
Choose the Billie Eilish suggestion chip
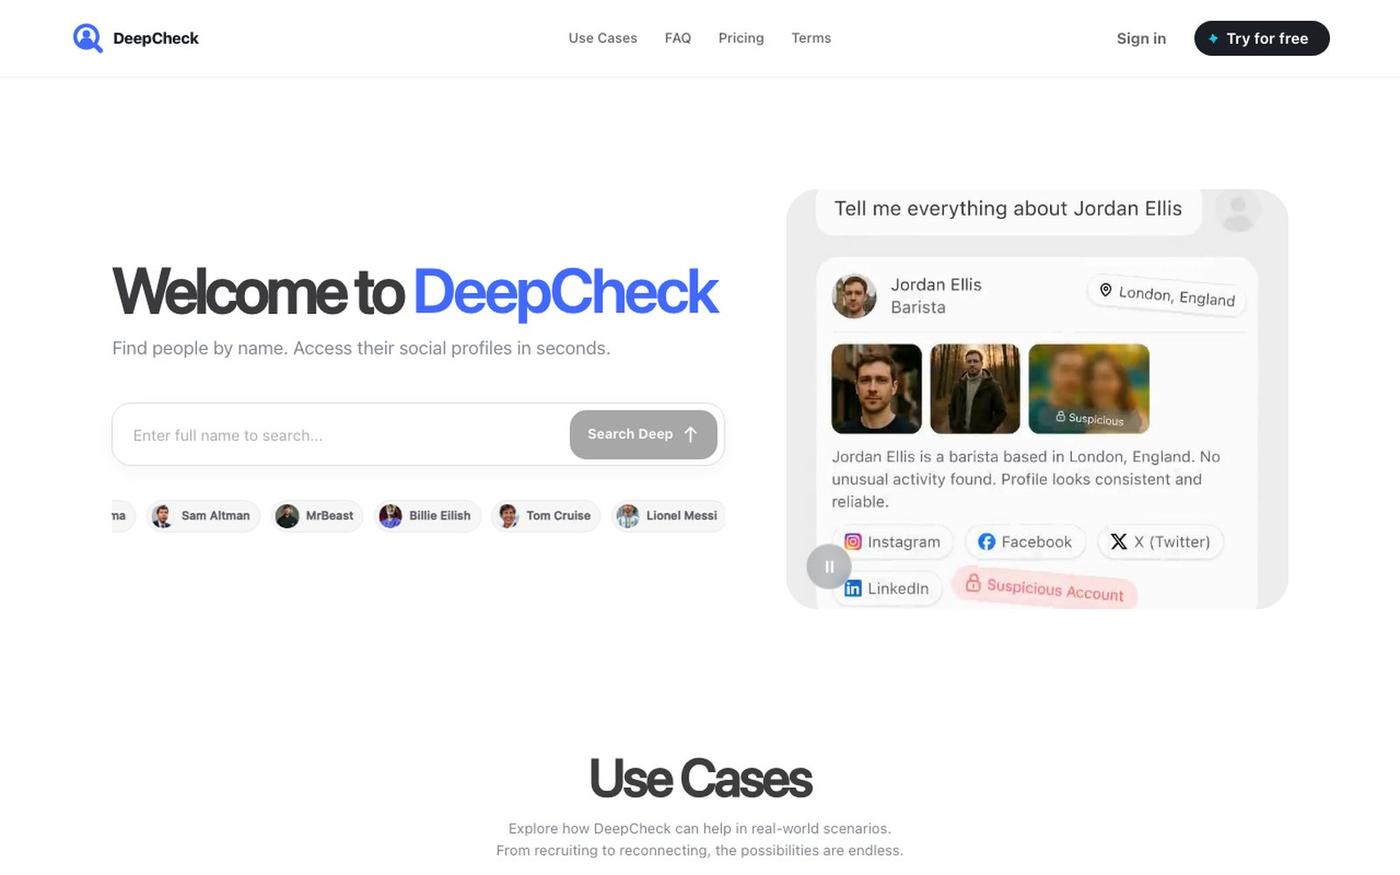[x=428, y=516]
